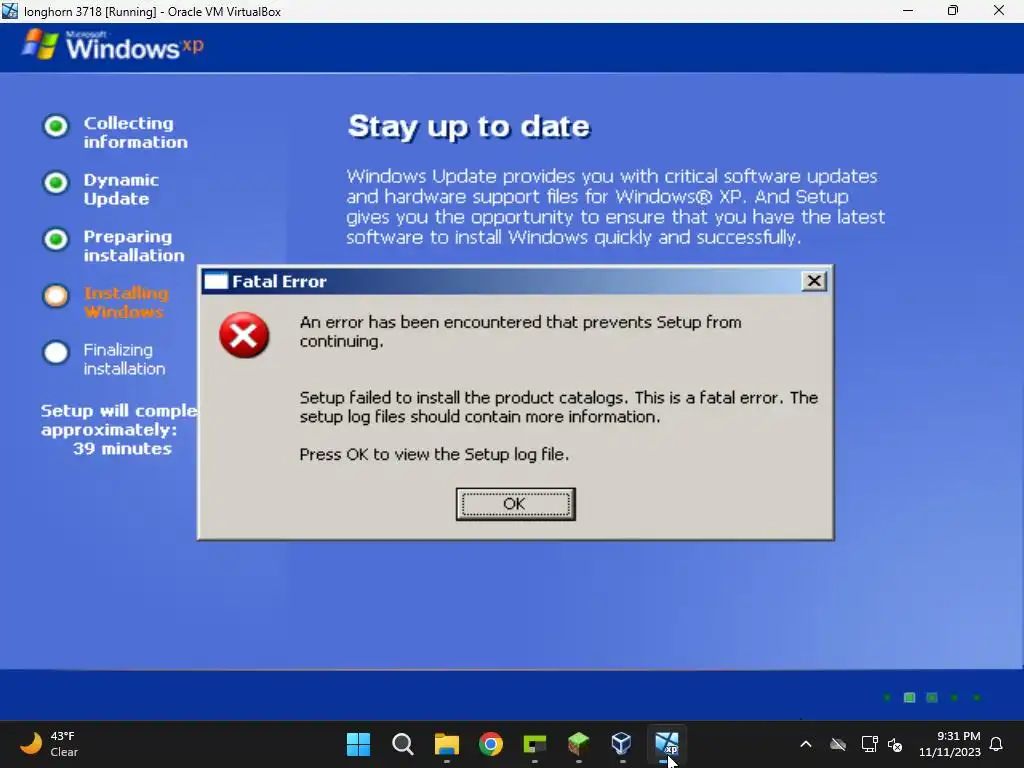1024x768 pixels.
Task: Restore down the VirtualBox window
Action: pyautogui.click(x=953, y=11)
